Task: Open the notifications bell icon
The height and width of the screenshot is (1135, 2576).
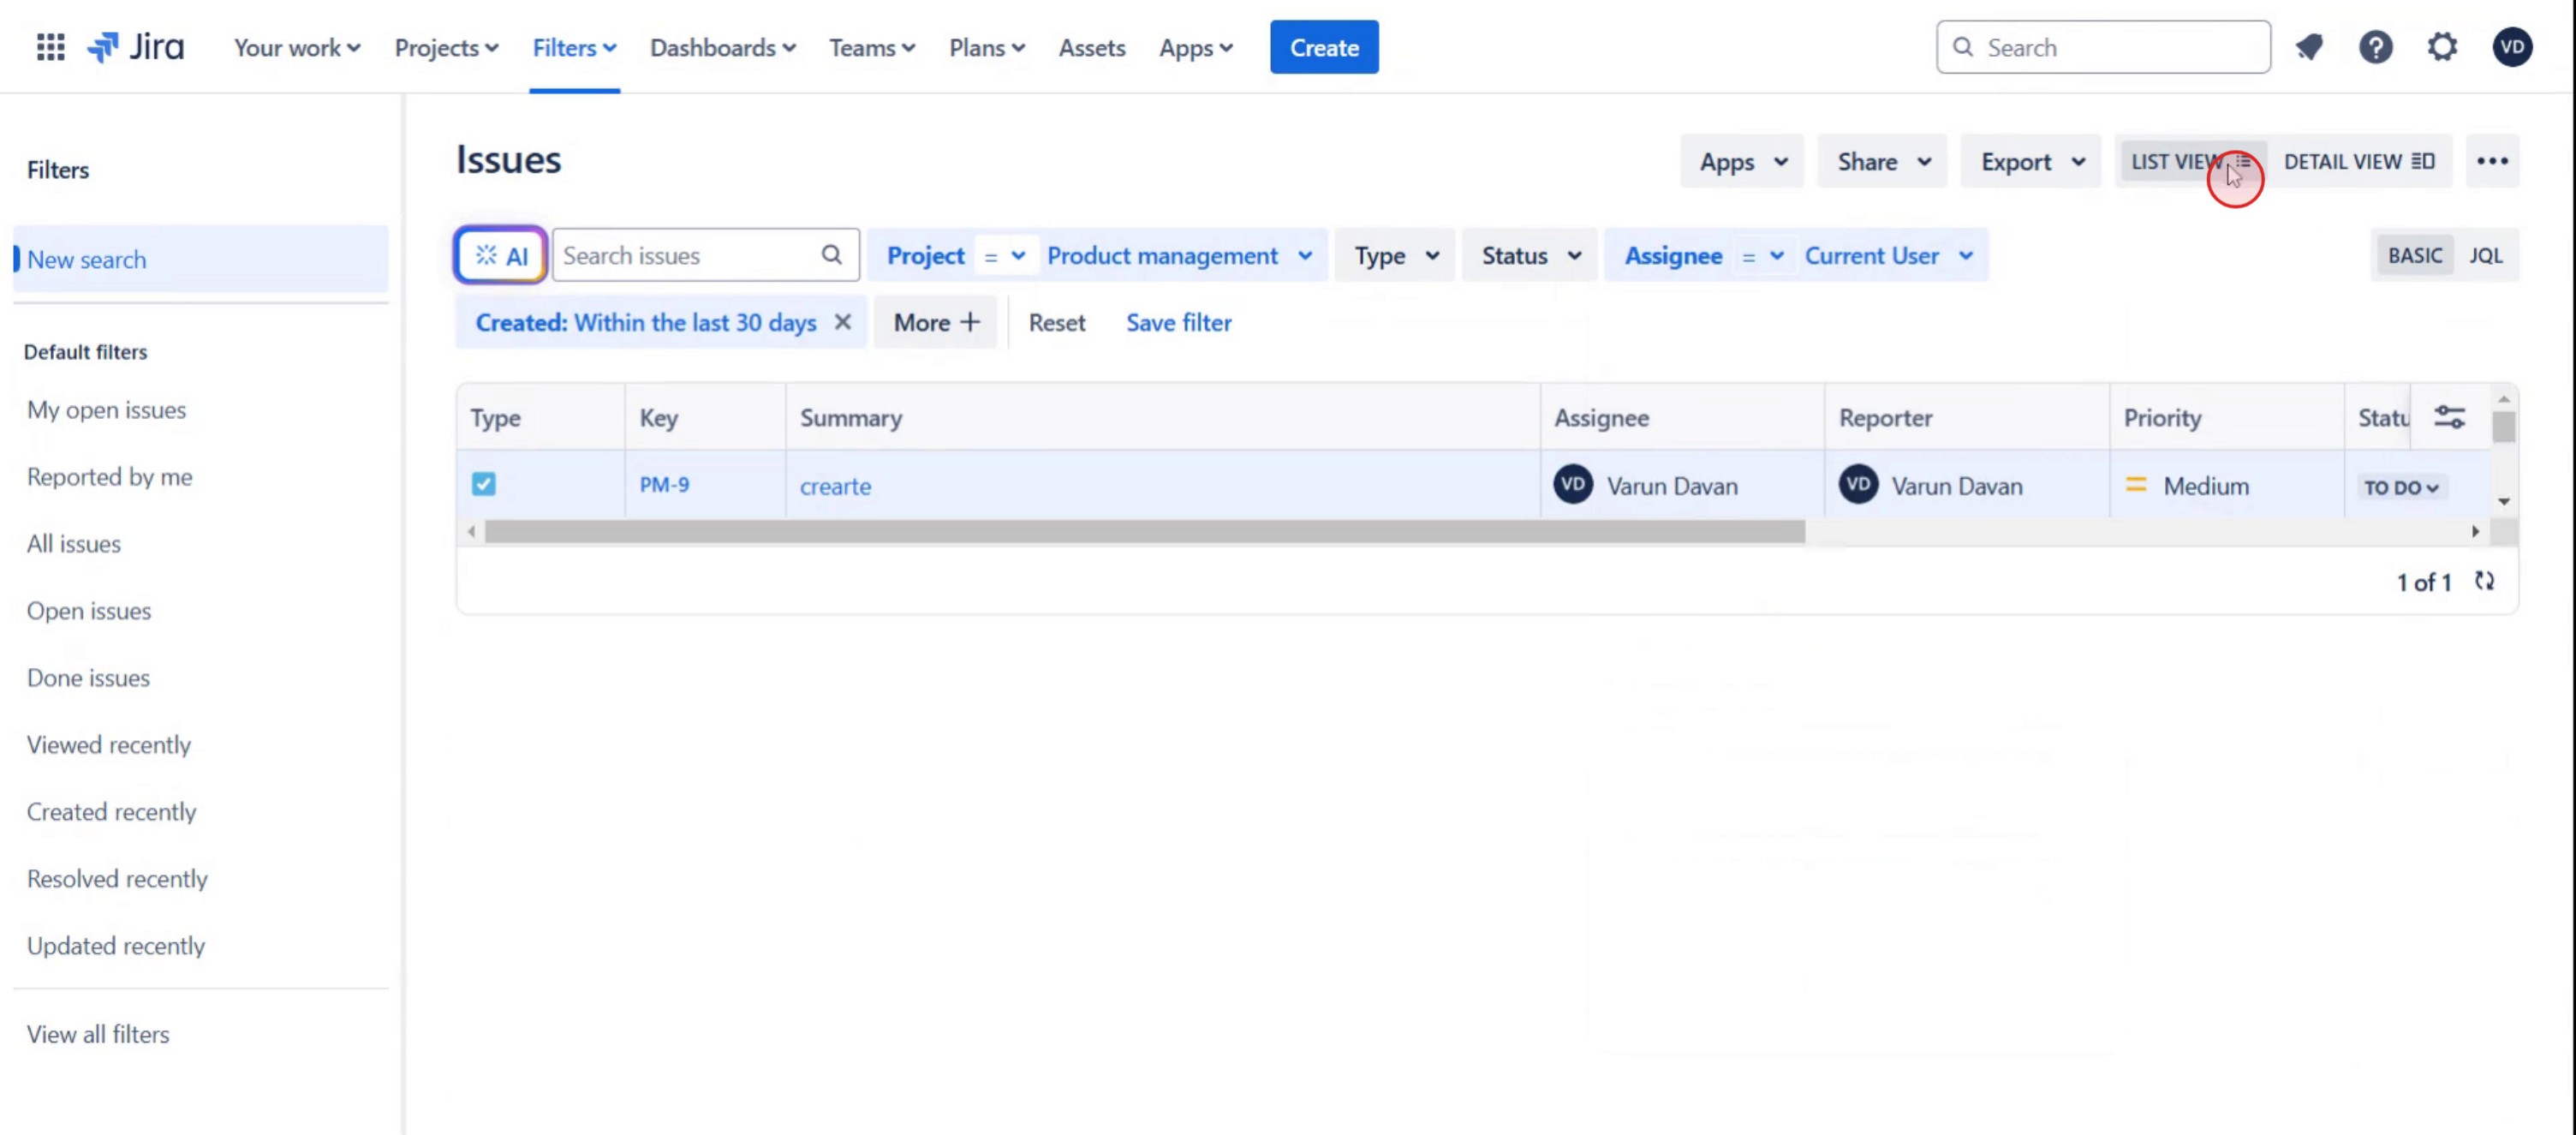Action: pos(2309,47)
